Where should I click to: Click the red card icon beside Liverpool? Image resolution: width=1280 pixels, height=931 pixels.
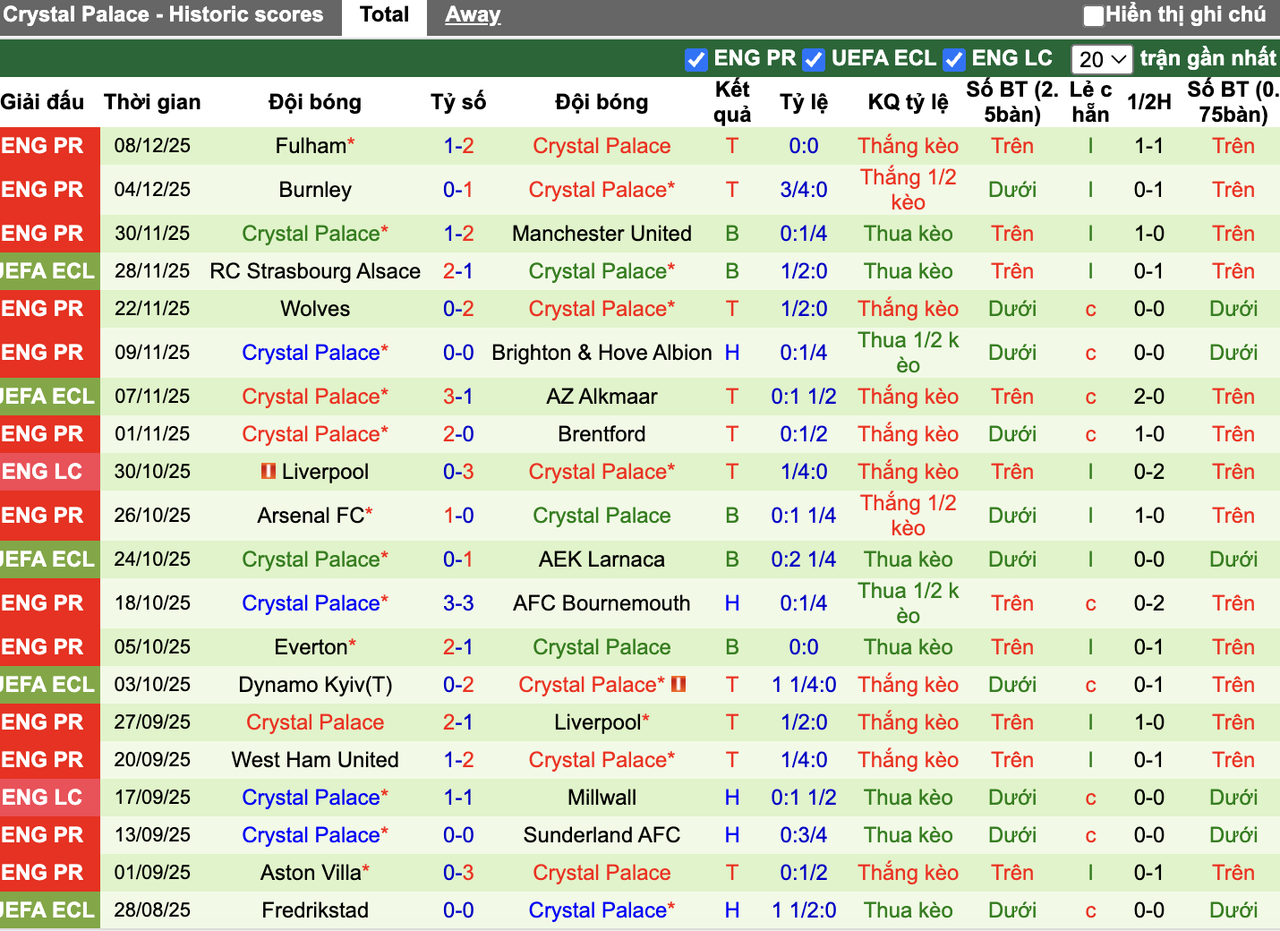point(268,472)
